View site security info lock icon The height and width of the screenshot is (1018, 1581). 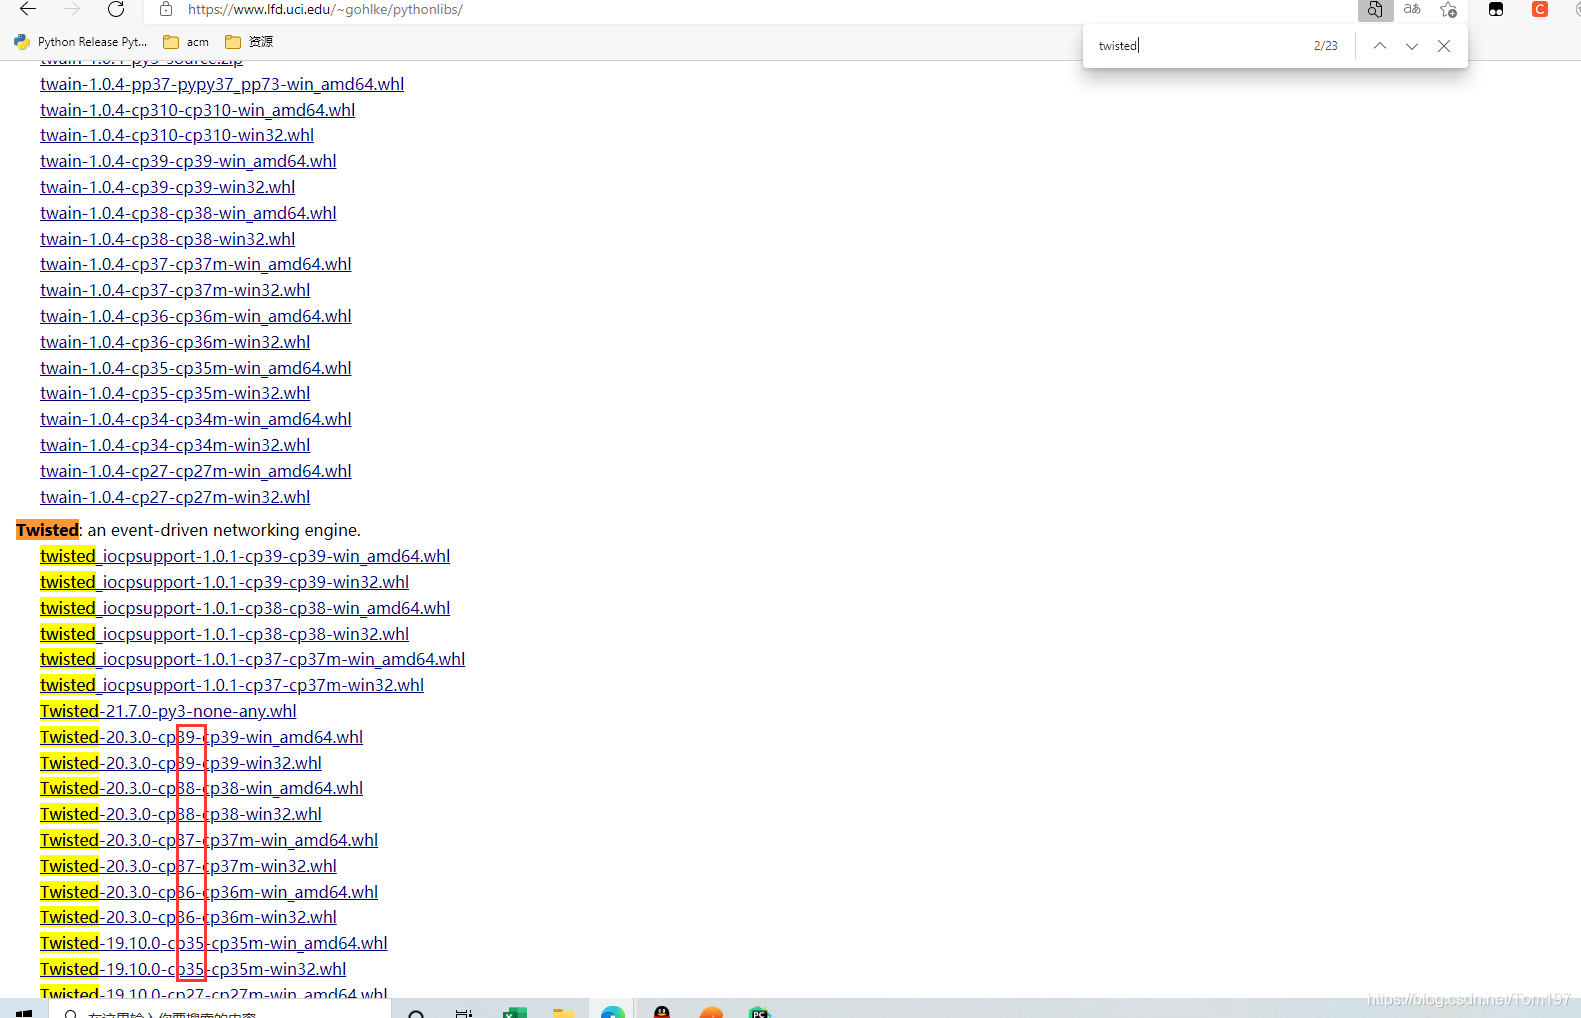(x=166, y=9)
